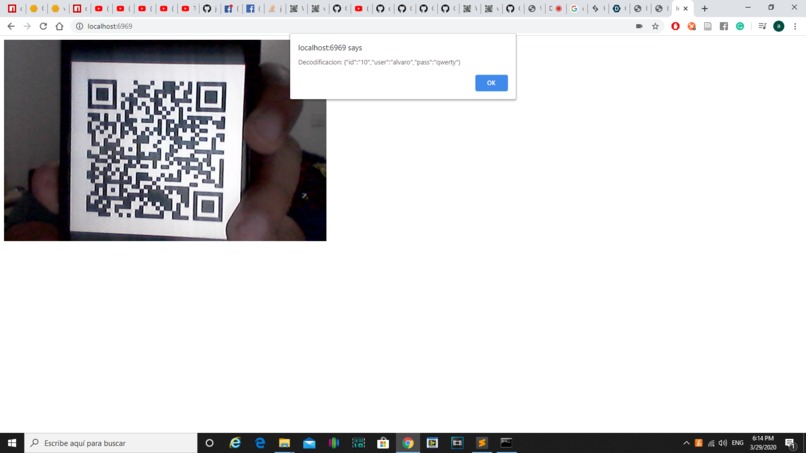The height and width of the screenshot is (453, 806).
Task: Open the Windows notification center
Action: coord(790,443)
